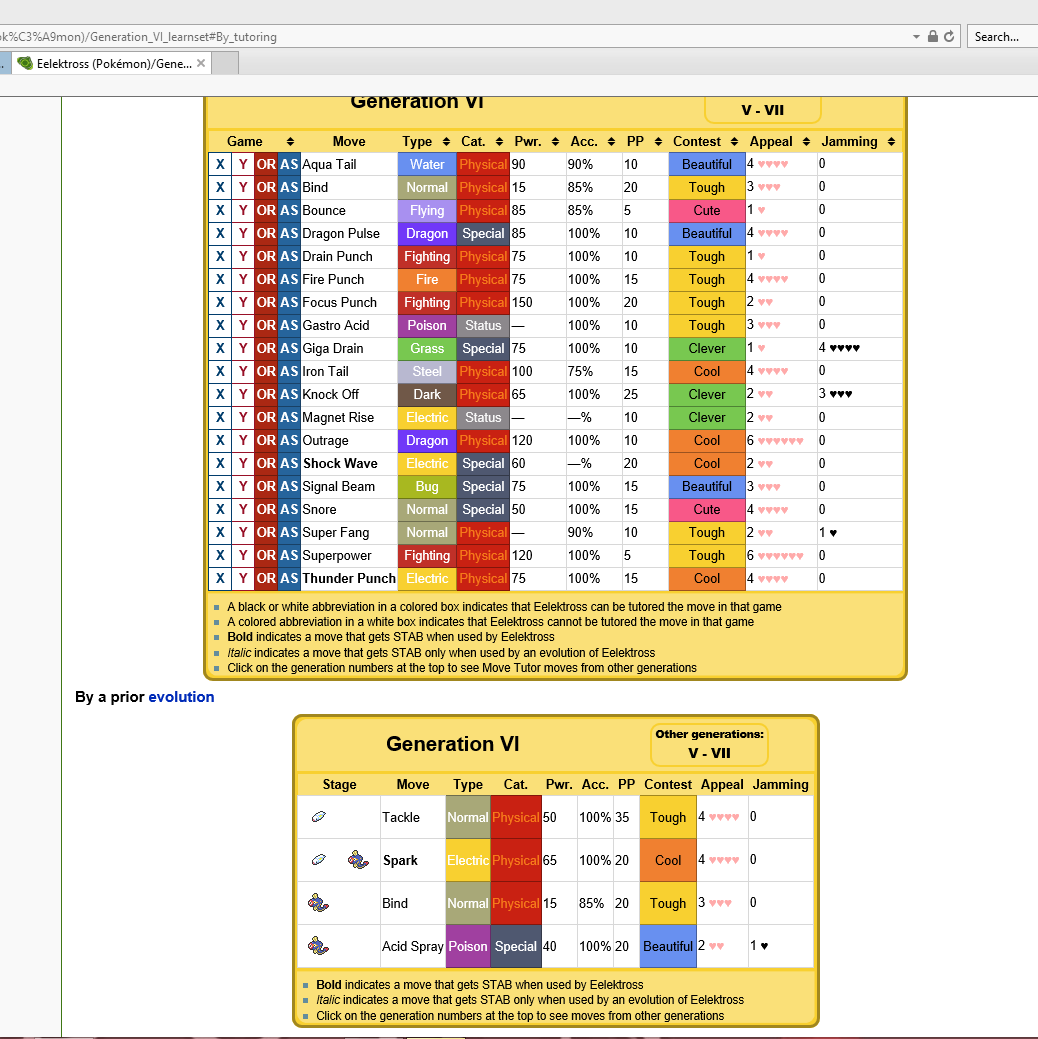The height and width of the screenshot is (1039, 1038).
Task: Open the Super Fang move link
Action: [335, 533]
